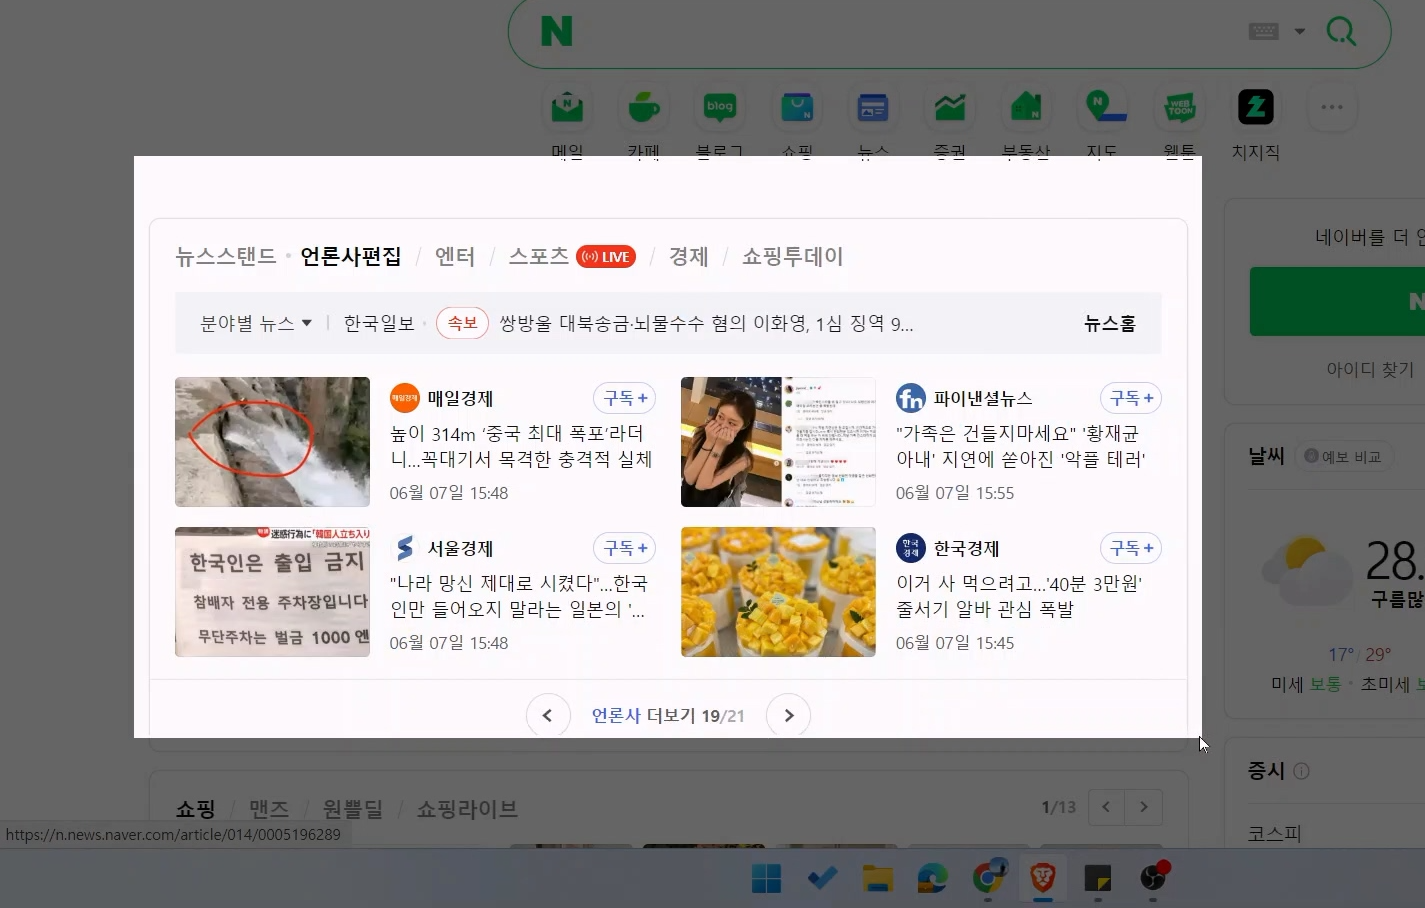Switch to the 경제 tab
This screenshot has height=908, width=1425.
(688, 256)
